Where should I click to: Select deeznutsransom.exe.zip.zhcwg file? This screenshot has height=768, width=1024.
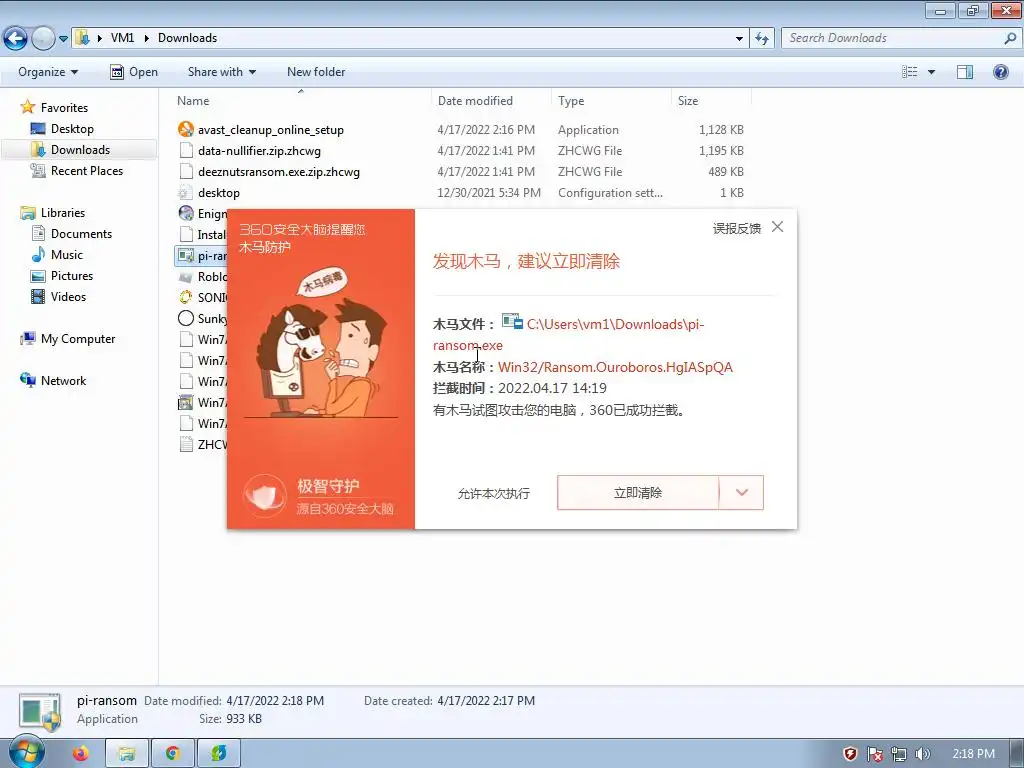279,172
